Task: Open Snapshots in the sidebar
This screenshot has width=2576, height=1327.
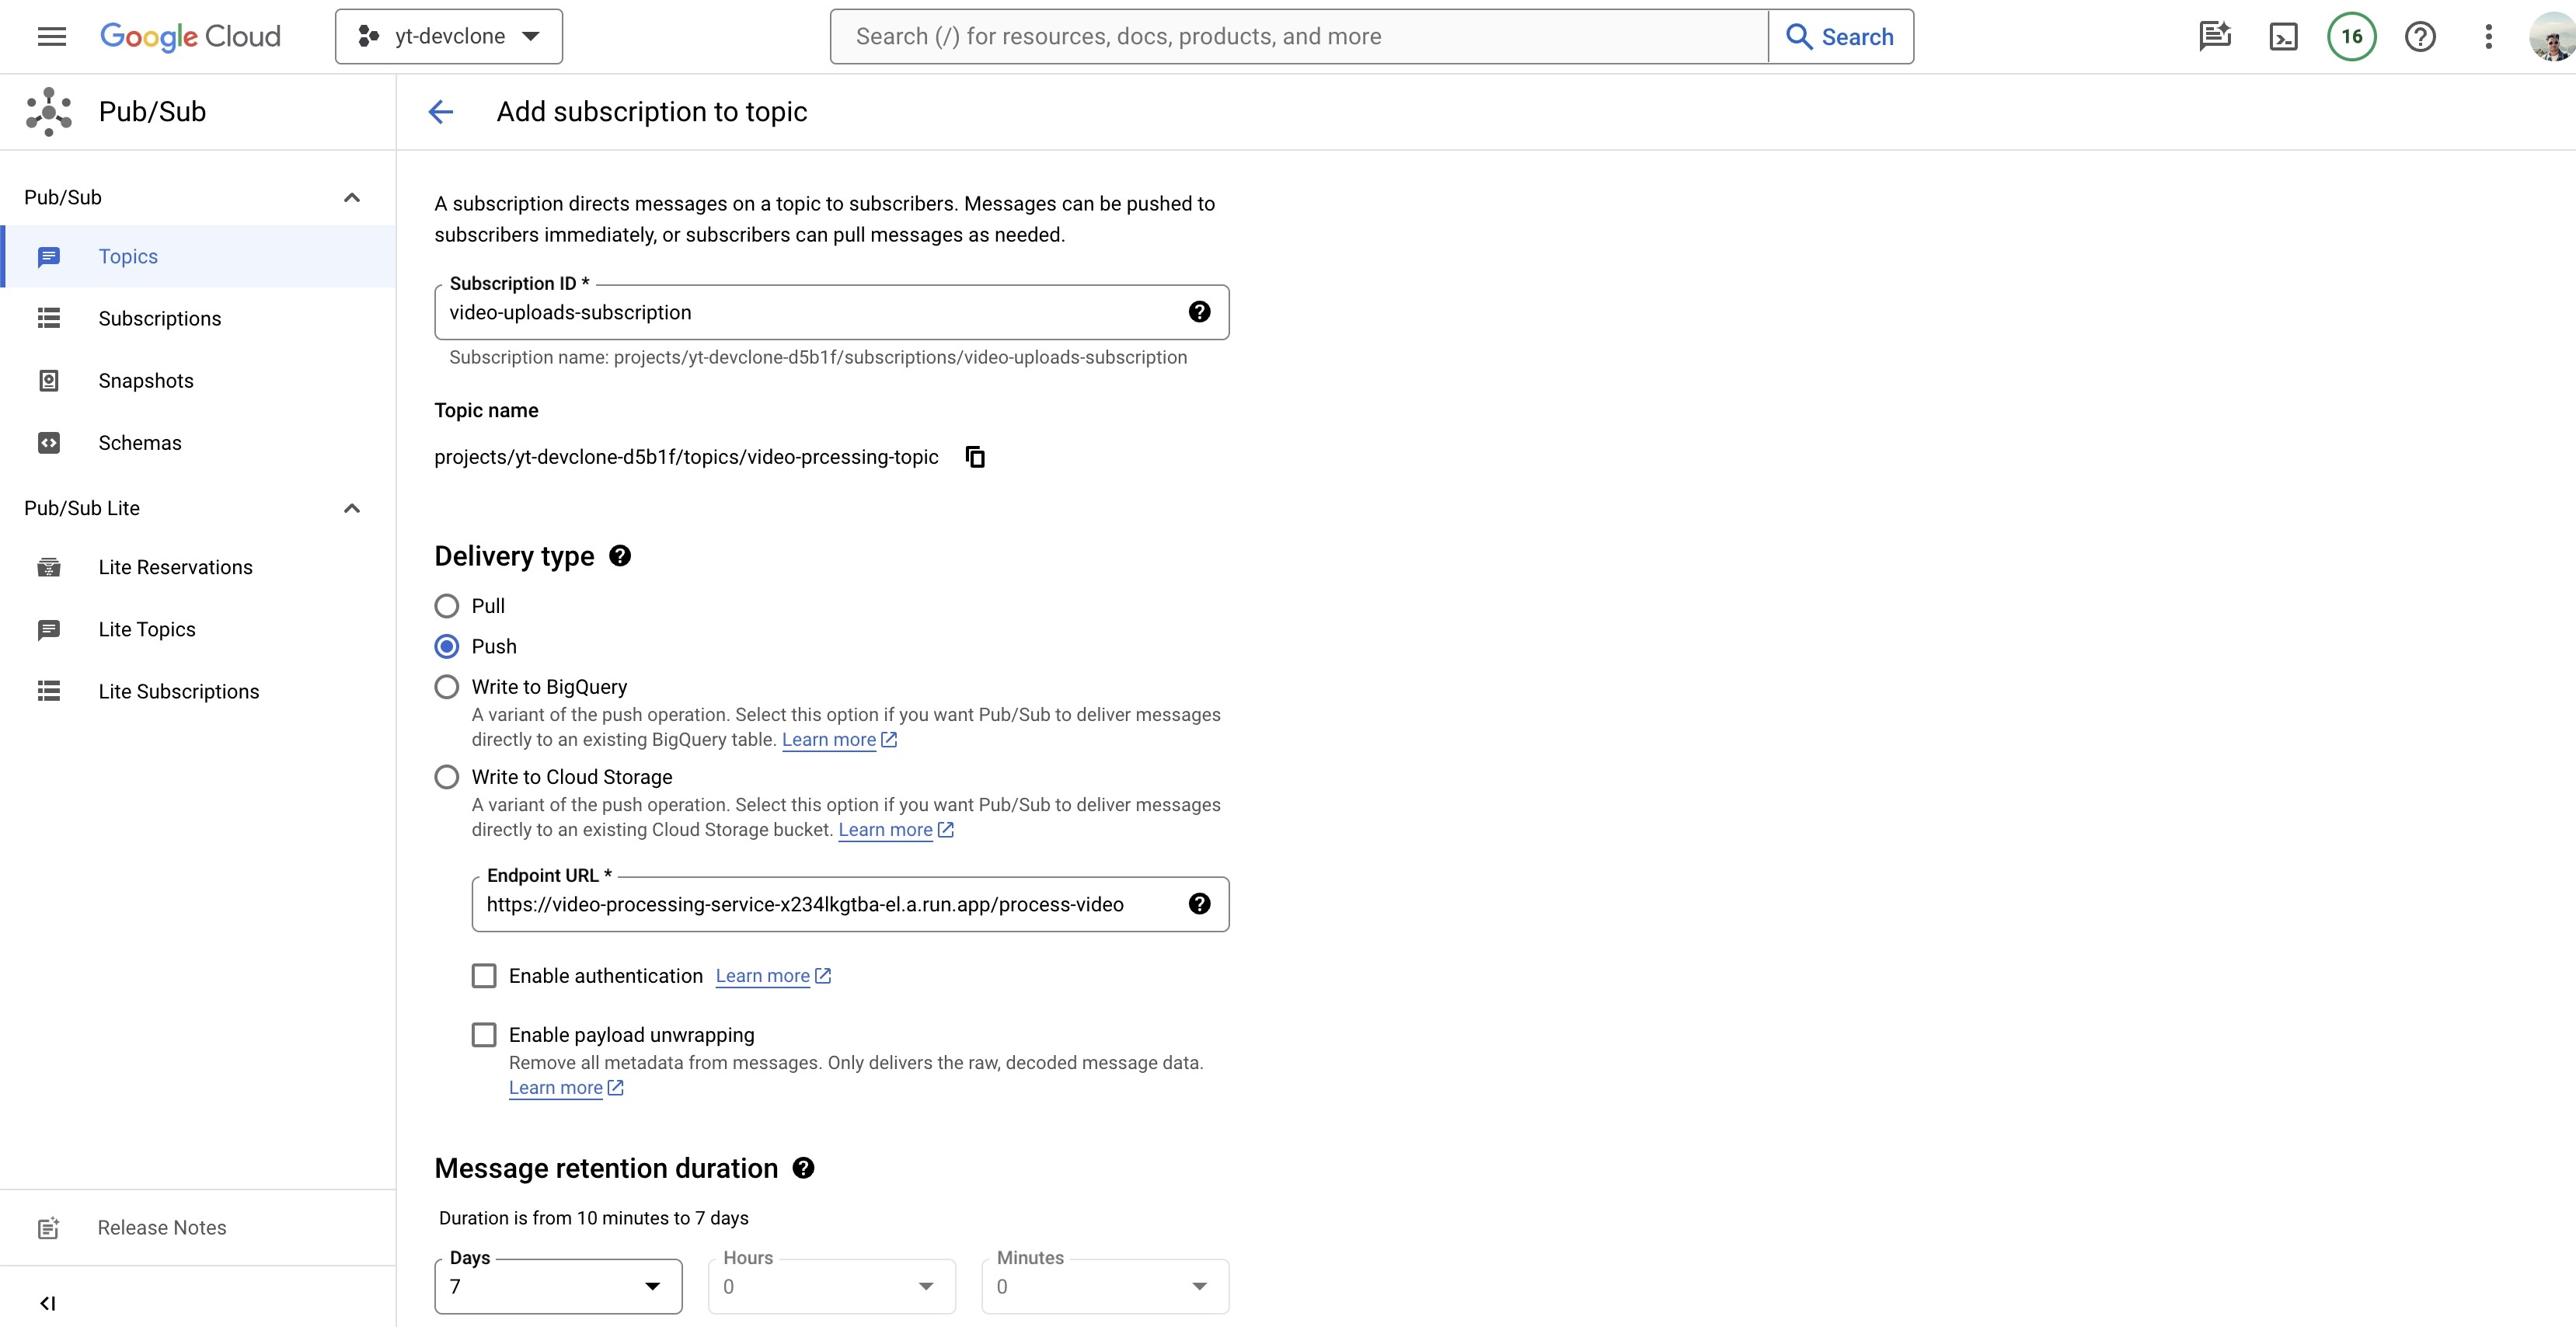Action: [x=146, y=381]
